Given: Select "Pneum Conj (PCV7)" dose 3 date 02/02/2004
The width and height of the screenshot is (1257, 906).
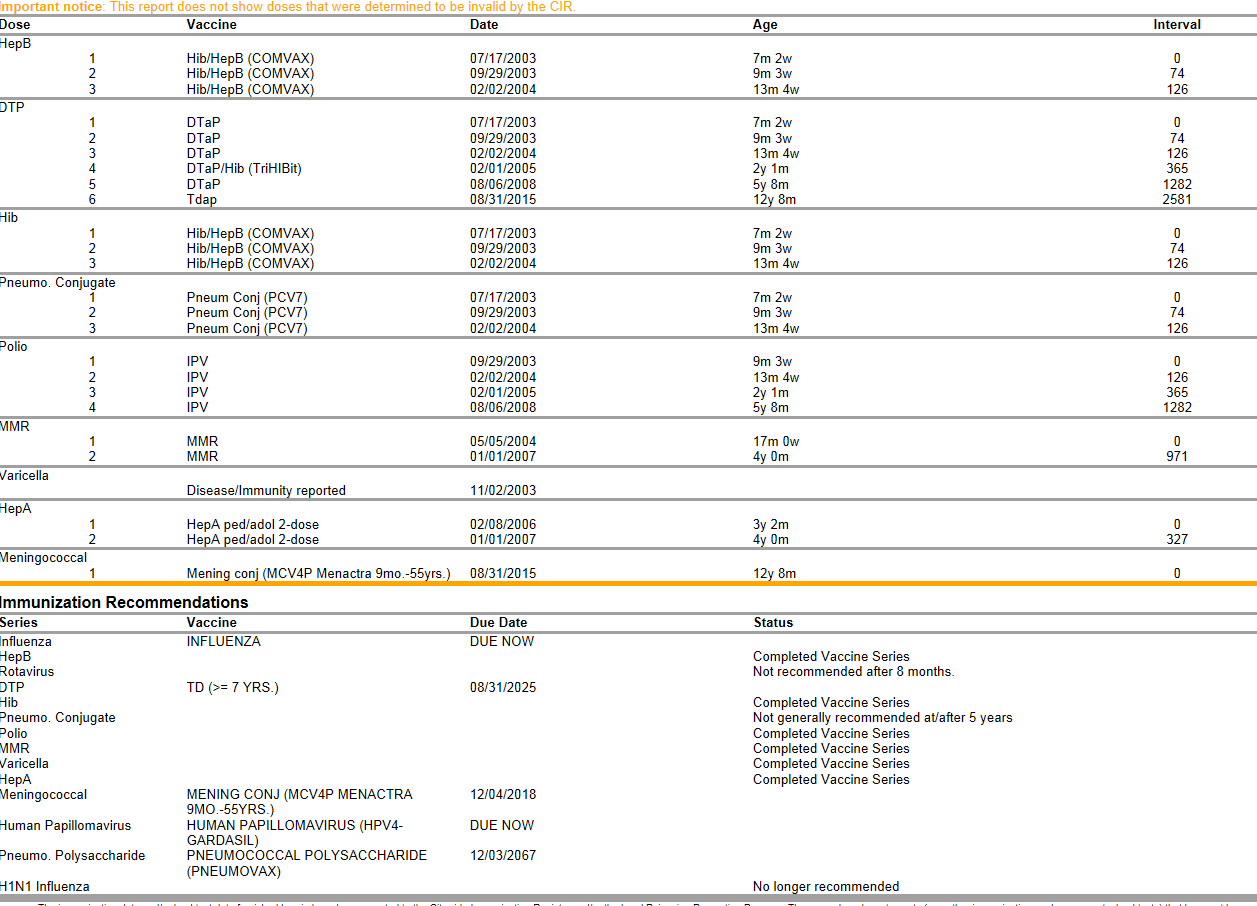Looking at the screenshot, I should click(x=503, y=329).
